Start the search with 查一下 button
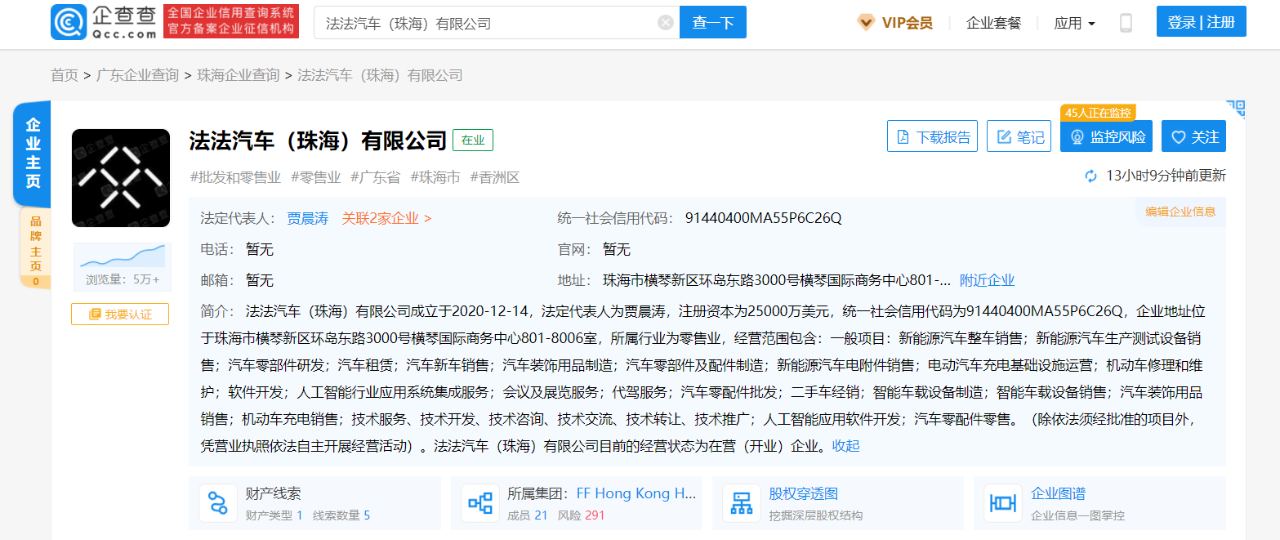1280x540 pixels. point(713,22)
